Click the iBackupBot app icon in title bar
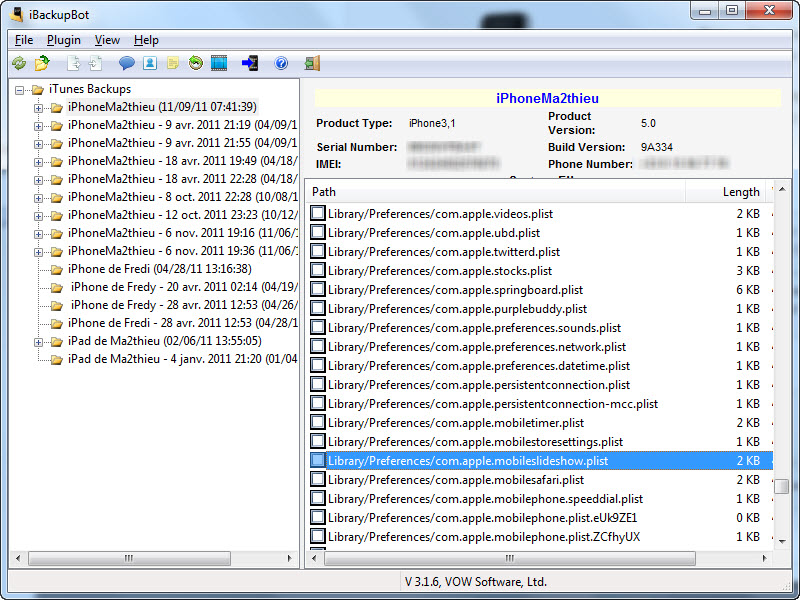 17,14
